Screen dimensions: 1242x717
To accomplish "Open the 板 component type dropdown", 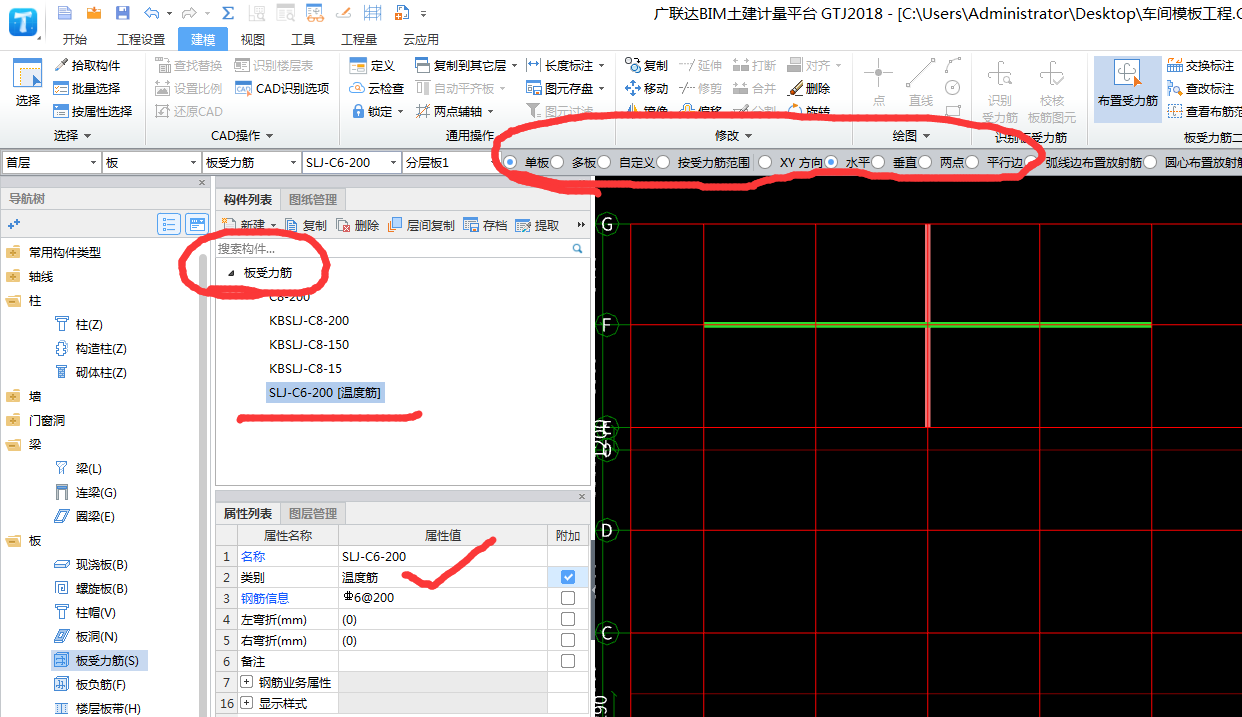I will [151, 162].
